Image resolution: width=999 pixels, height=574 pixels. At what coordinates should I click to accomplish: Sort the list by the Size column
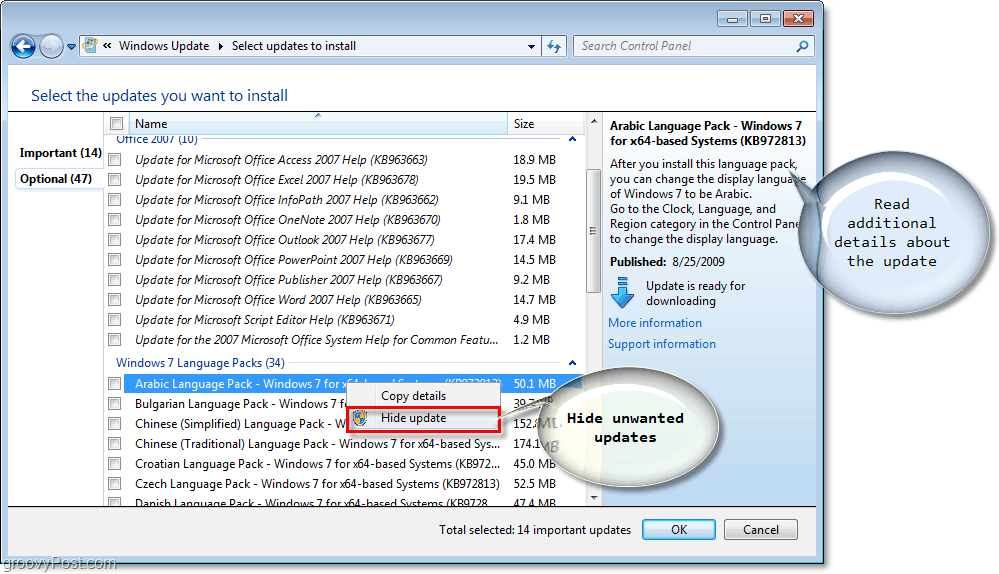(x=545, y=124)
